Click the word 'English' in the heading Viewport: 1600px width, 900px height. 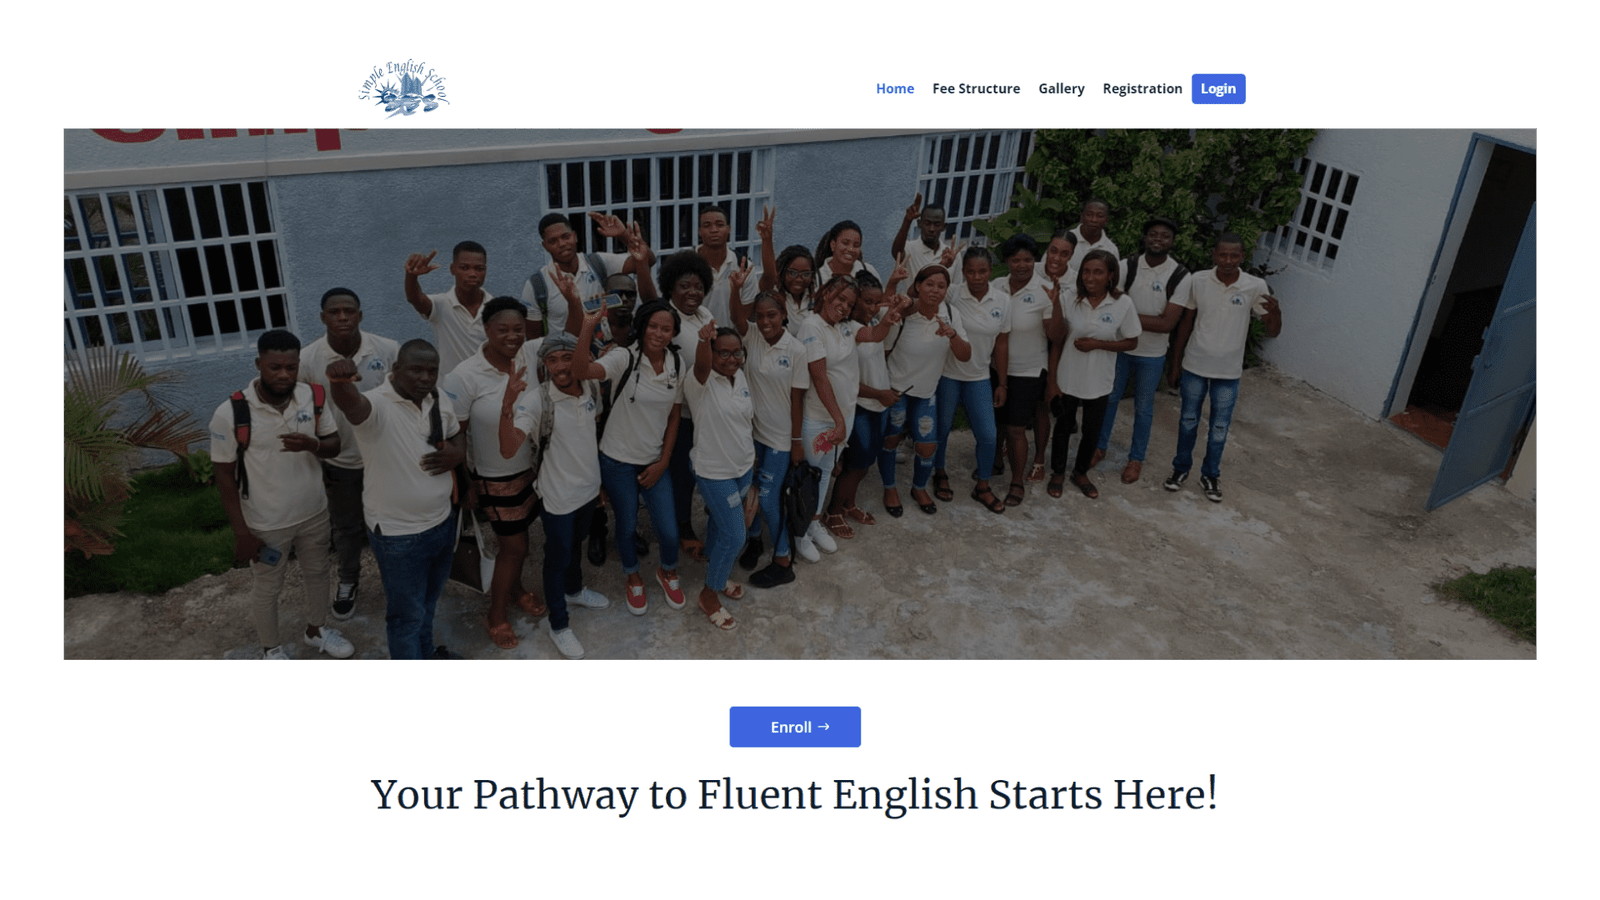click(x=905, y=796)
